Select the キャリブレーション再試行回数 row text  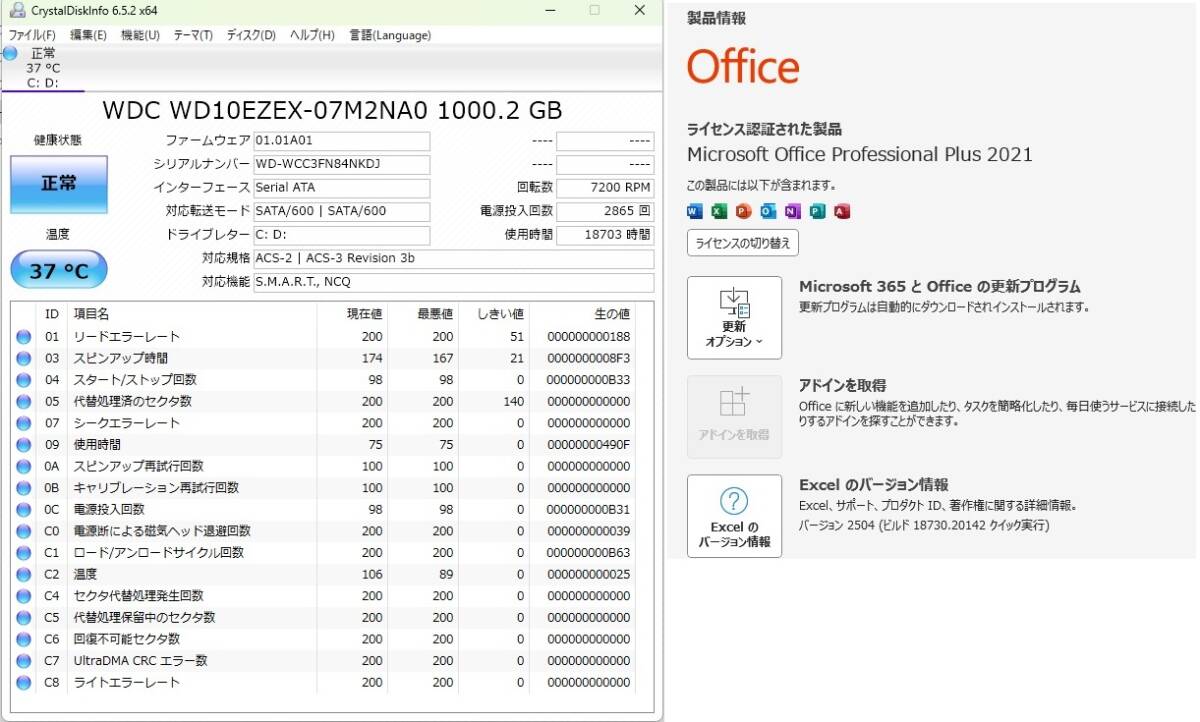point(157,488)
